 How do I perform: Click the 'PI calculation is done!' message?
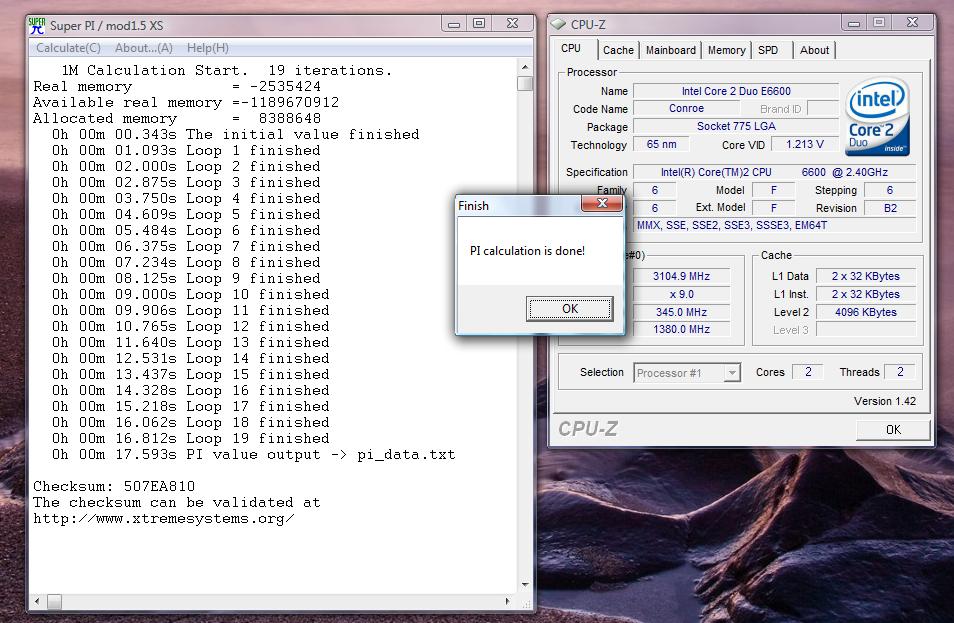(527, 251)
